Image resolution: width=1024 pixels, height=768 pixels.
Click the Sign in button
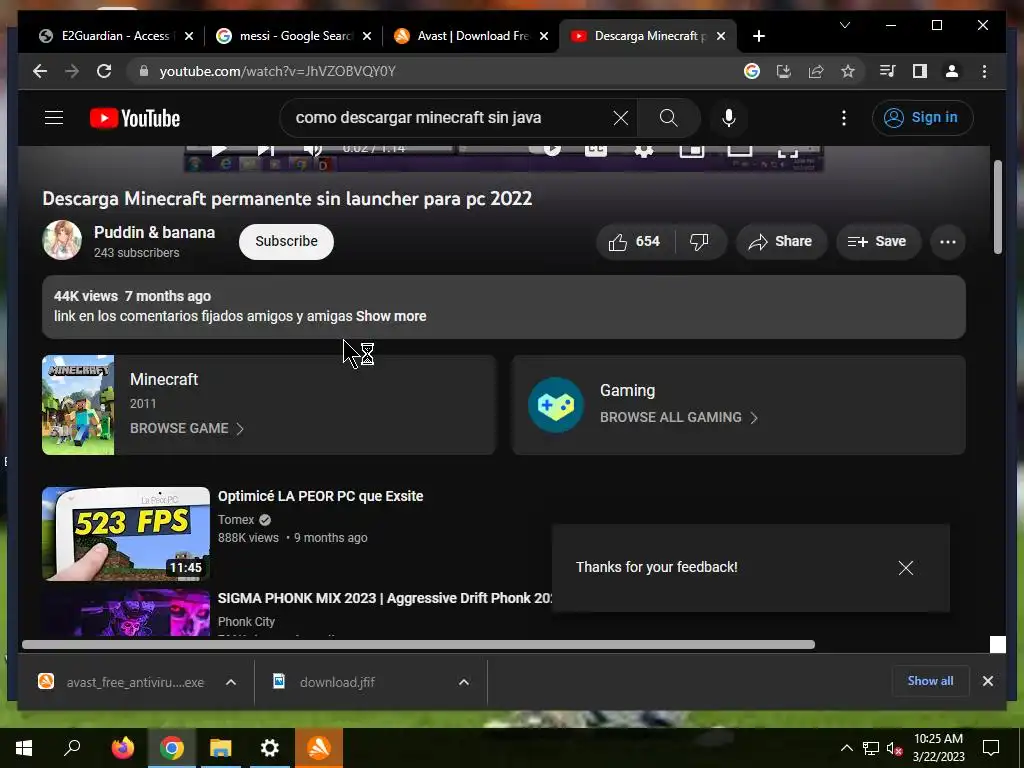(x=922, y=118)
